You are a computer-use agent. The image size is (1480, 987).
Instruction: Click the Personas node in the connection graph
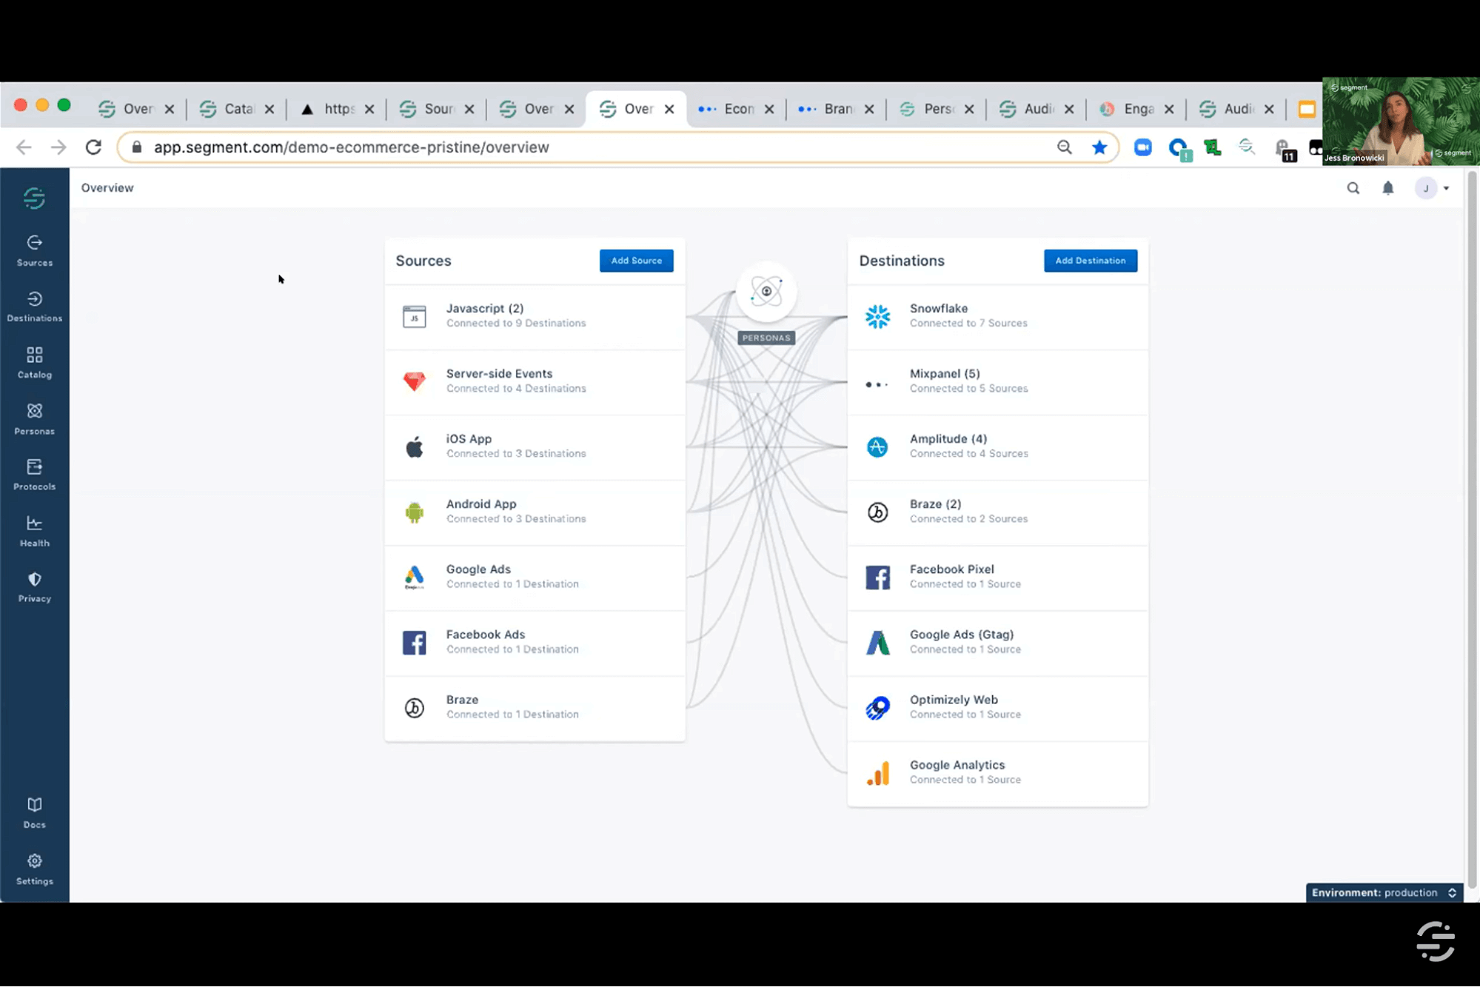pos(766,292)
